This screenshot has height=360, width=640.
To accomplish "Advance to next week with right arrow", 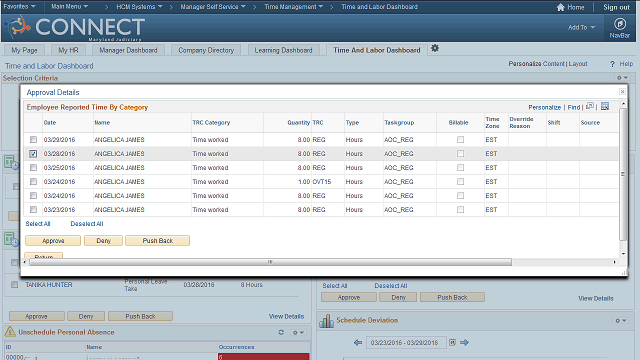I will [x=464, y=342].
